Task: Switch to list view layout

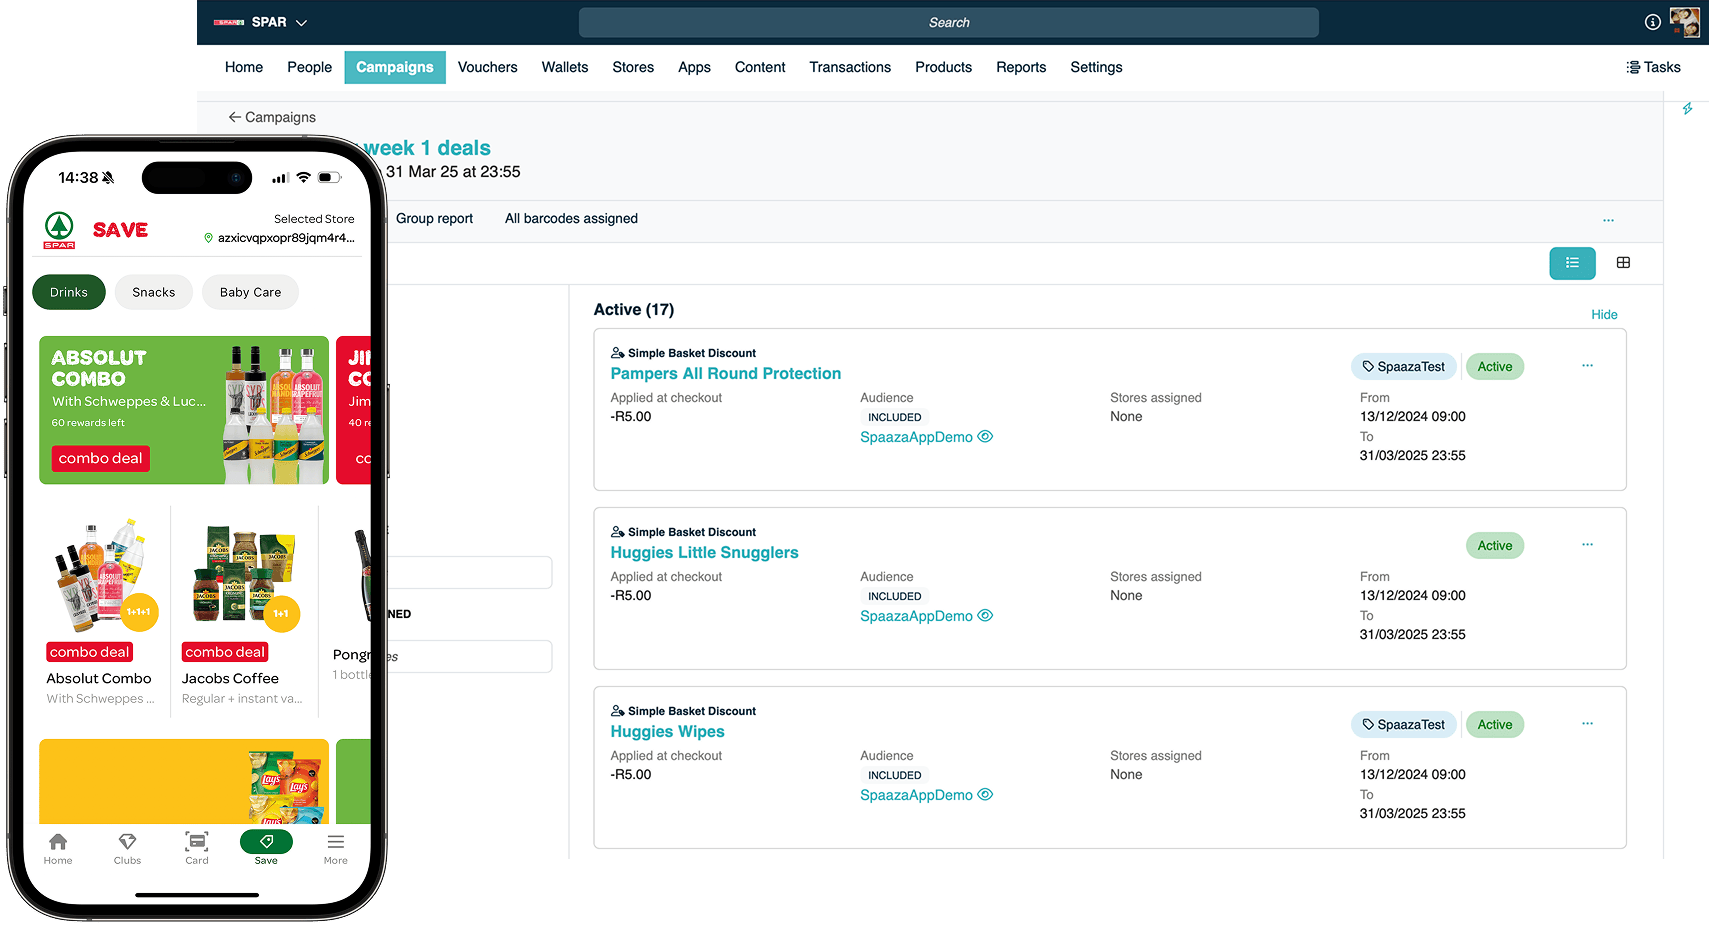Action: pyautogui.click(x=1572, y=263)
